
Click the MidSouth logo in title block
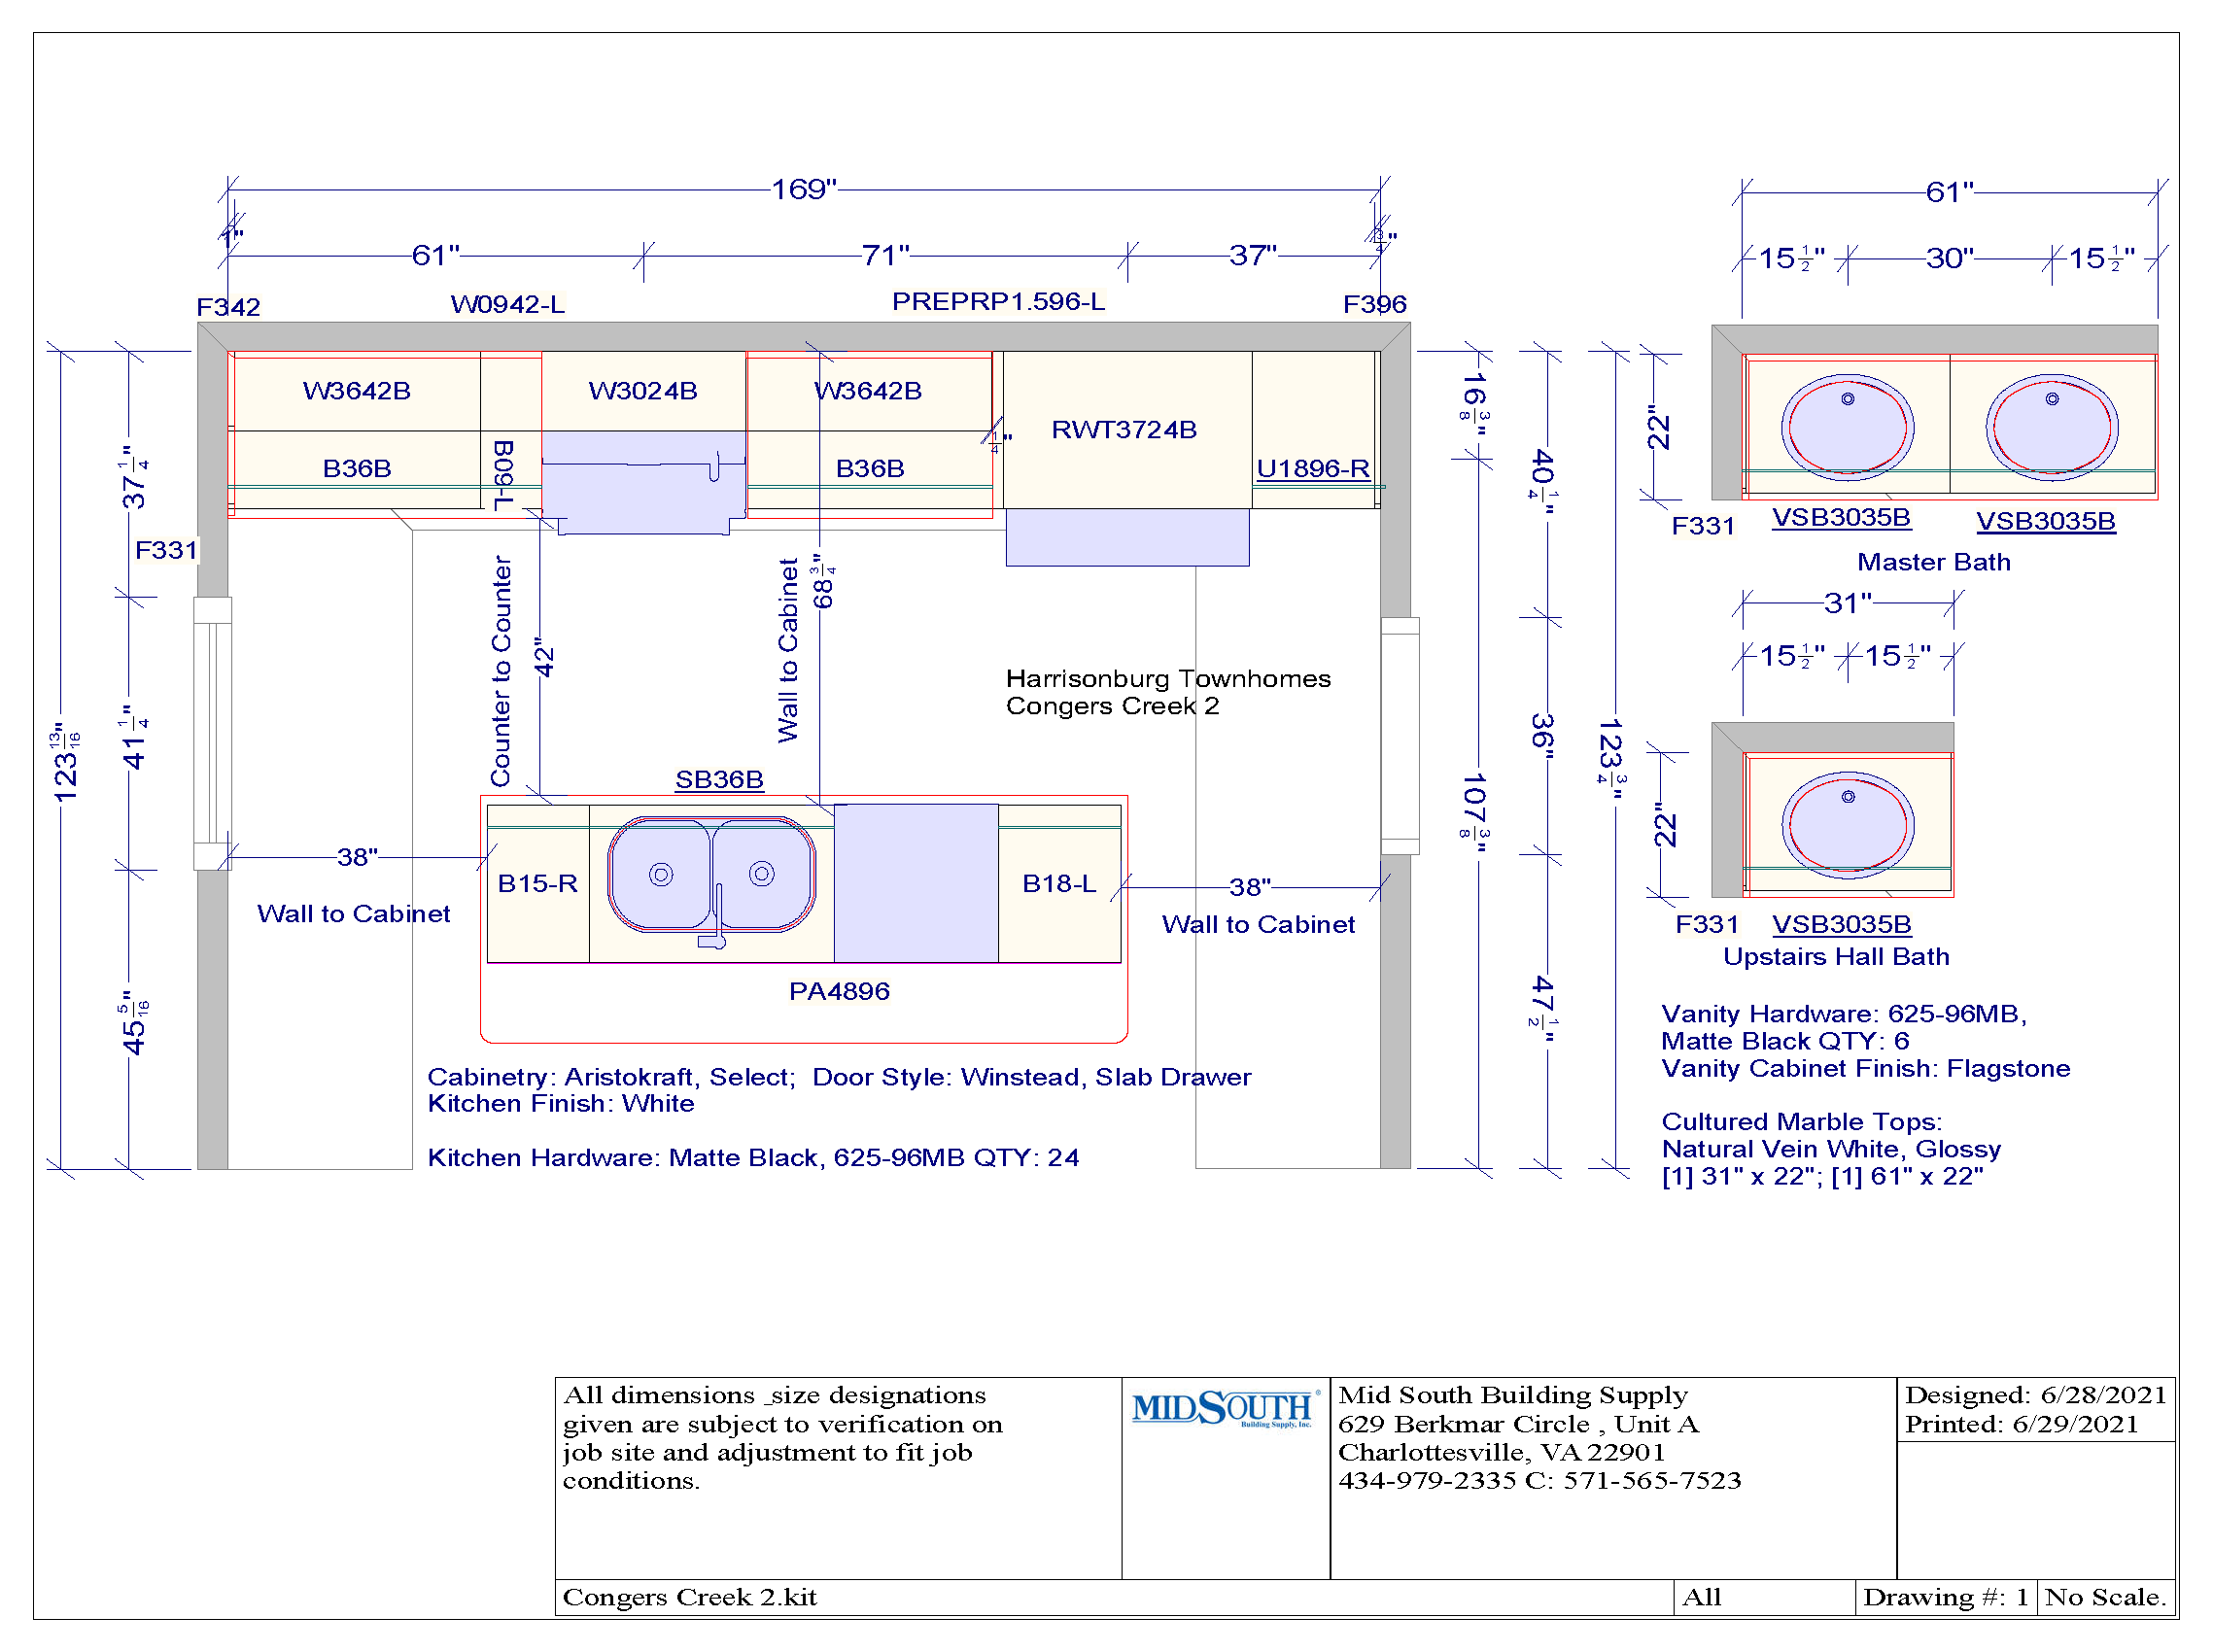coord(1223,1408)
